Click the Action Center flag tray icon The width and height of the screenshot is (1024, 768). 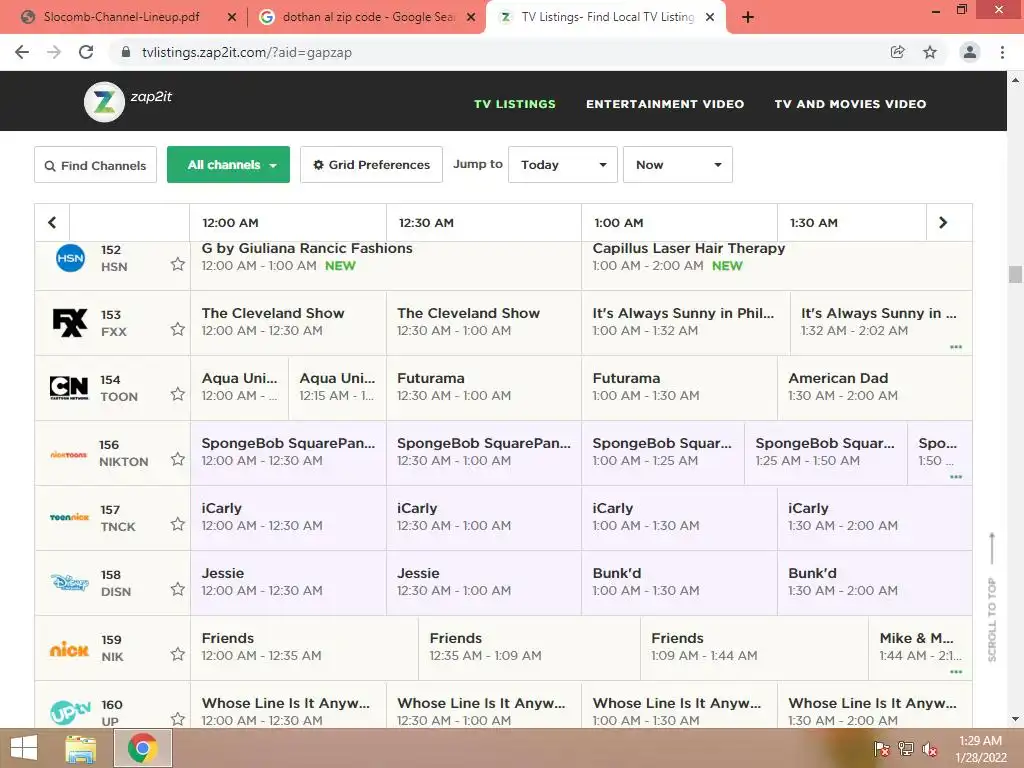(x=882, y=748)
